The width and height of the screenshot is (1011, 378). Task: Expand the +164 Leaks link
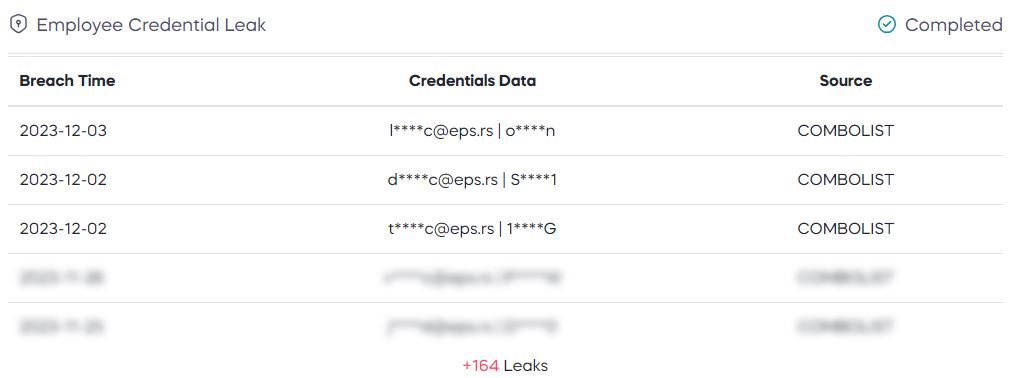pos(505,366)
